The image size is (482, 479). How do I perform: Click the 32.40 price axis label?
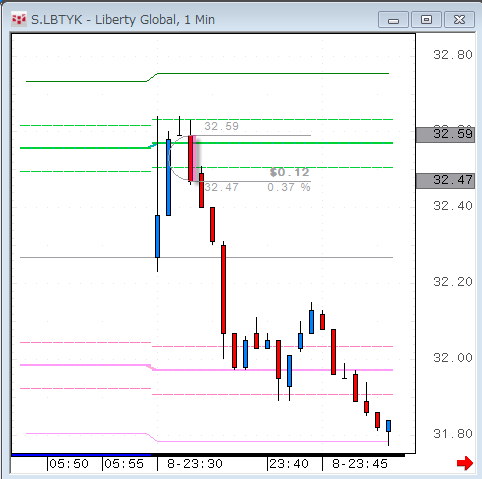pyautogui.click(x=453, y=206)
